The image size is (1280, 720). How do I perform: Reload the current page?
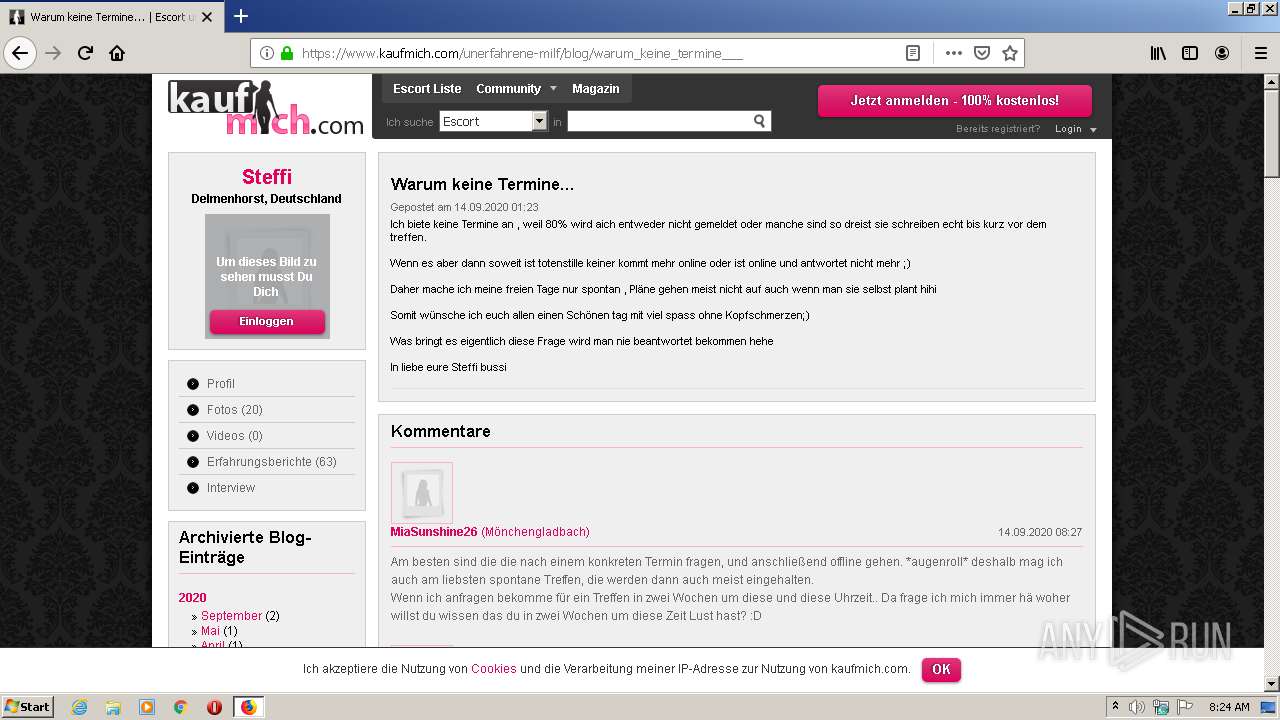click(x=85, y=53)
